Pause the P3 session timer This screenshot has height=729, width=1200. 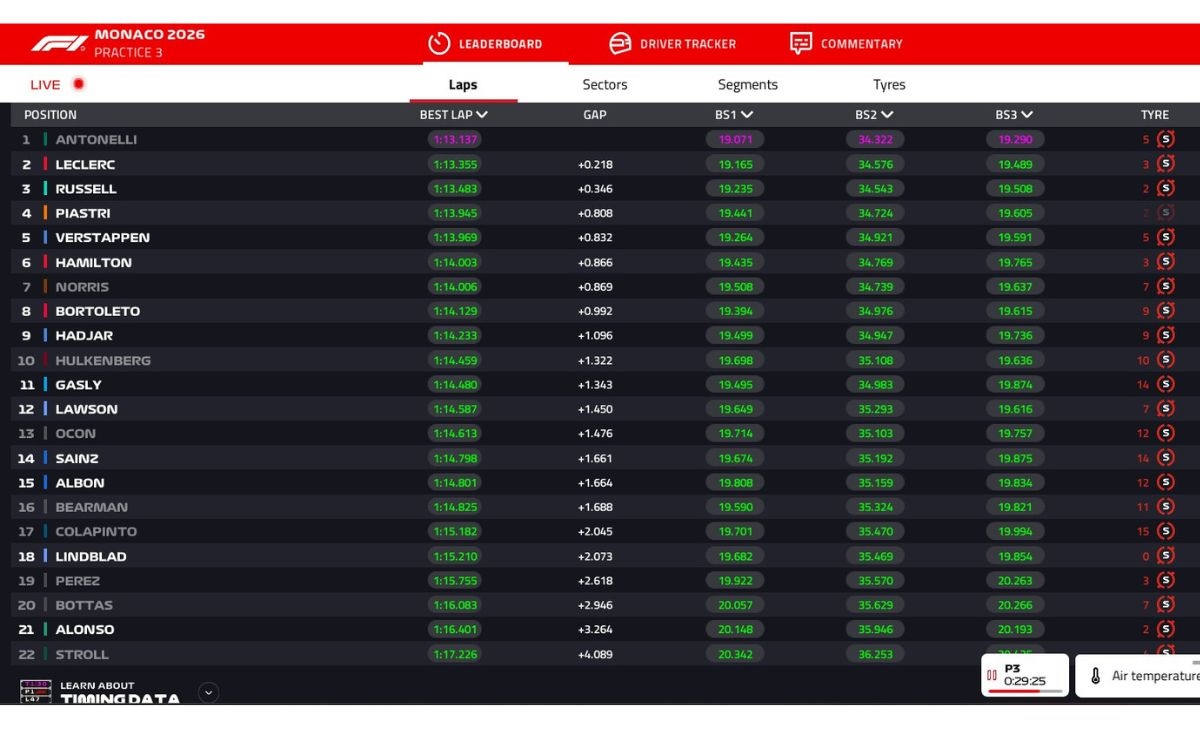992,675
